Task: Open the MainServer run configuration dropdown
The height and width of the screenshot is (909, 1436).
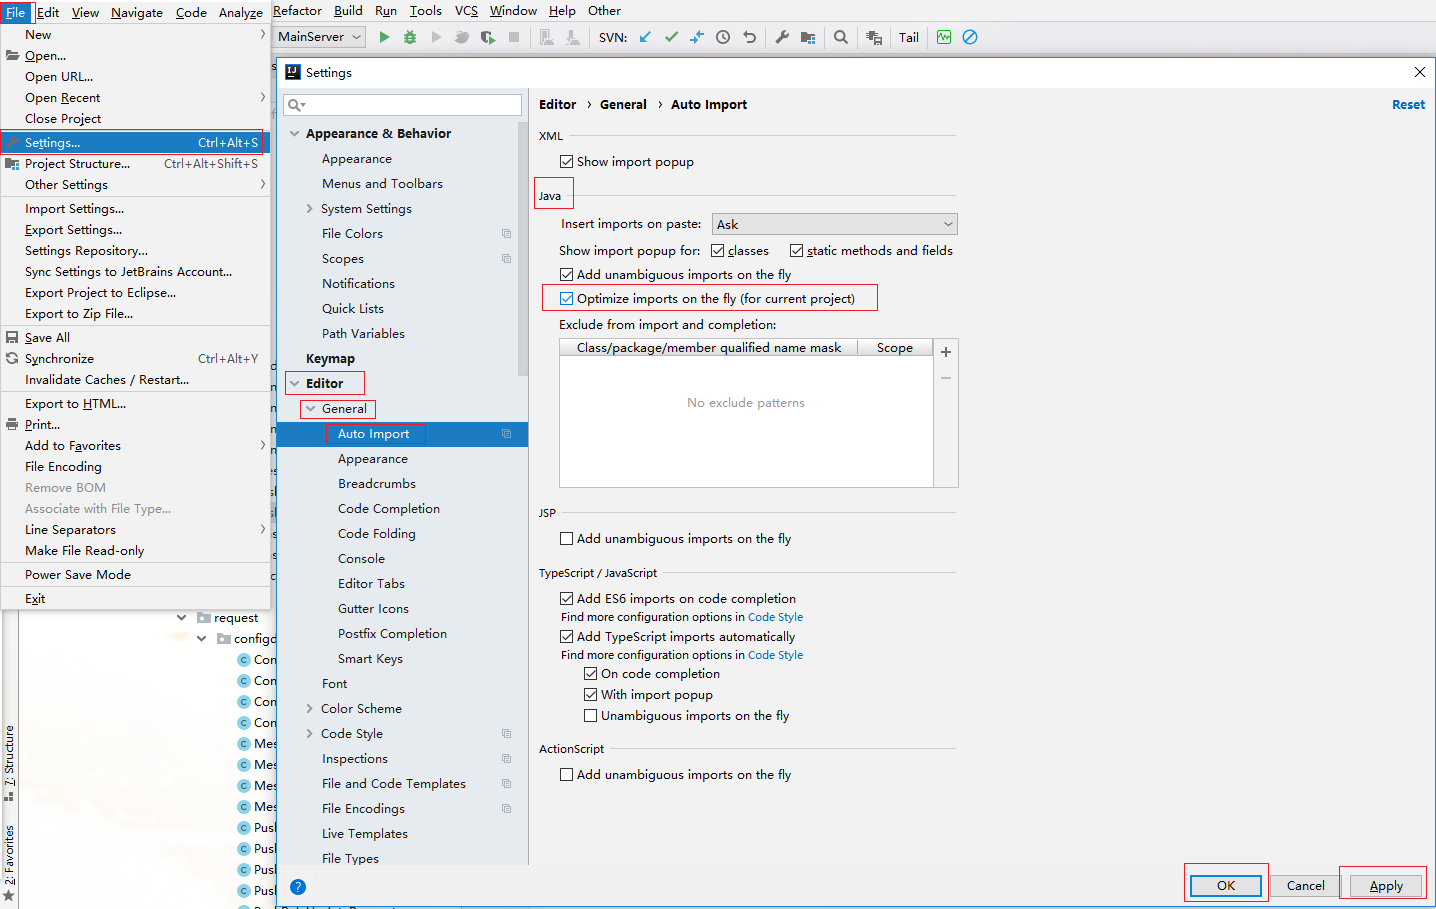Action: tap(319, 37)
